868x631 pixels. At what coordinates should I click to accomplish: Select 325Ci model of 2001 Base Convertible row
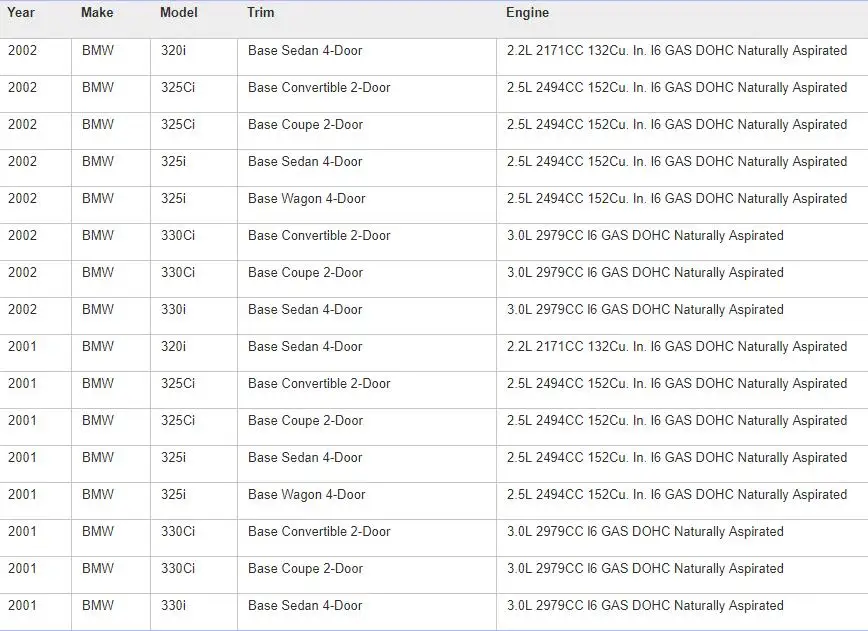click(178, 384)
